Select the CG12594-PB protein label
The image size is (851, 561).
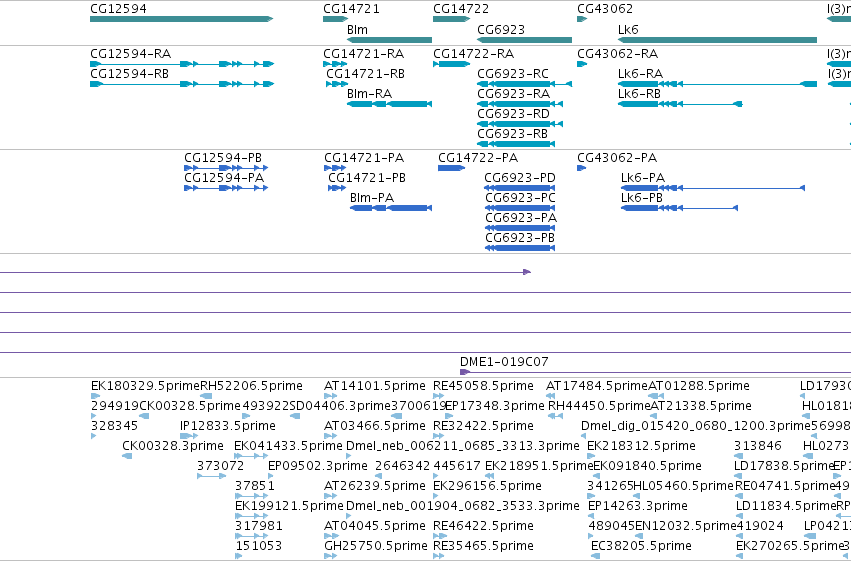coord(223,158)
